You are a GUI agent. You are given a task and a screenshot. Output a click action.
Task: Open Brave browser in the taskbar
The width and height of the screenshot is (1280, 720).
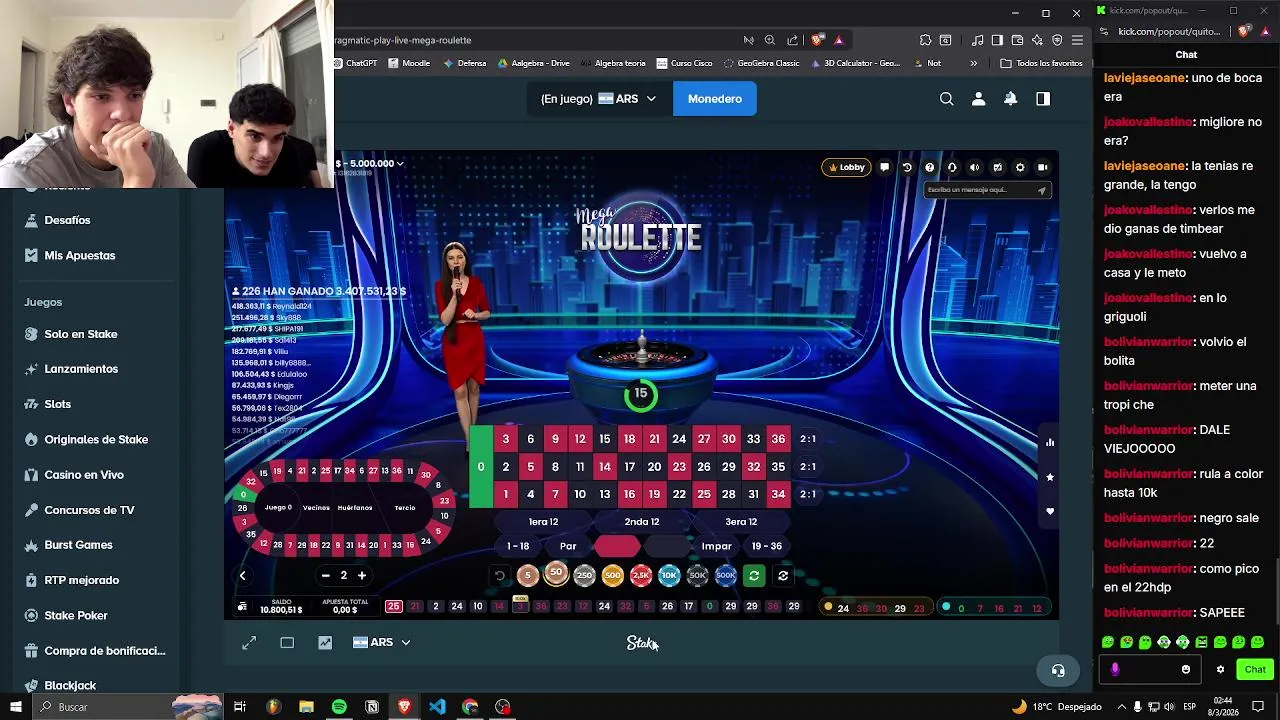[404, 707]
